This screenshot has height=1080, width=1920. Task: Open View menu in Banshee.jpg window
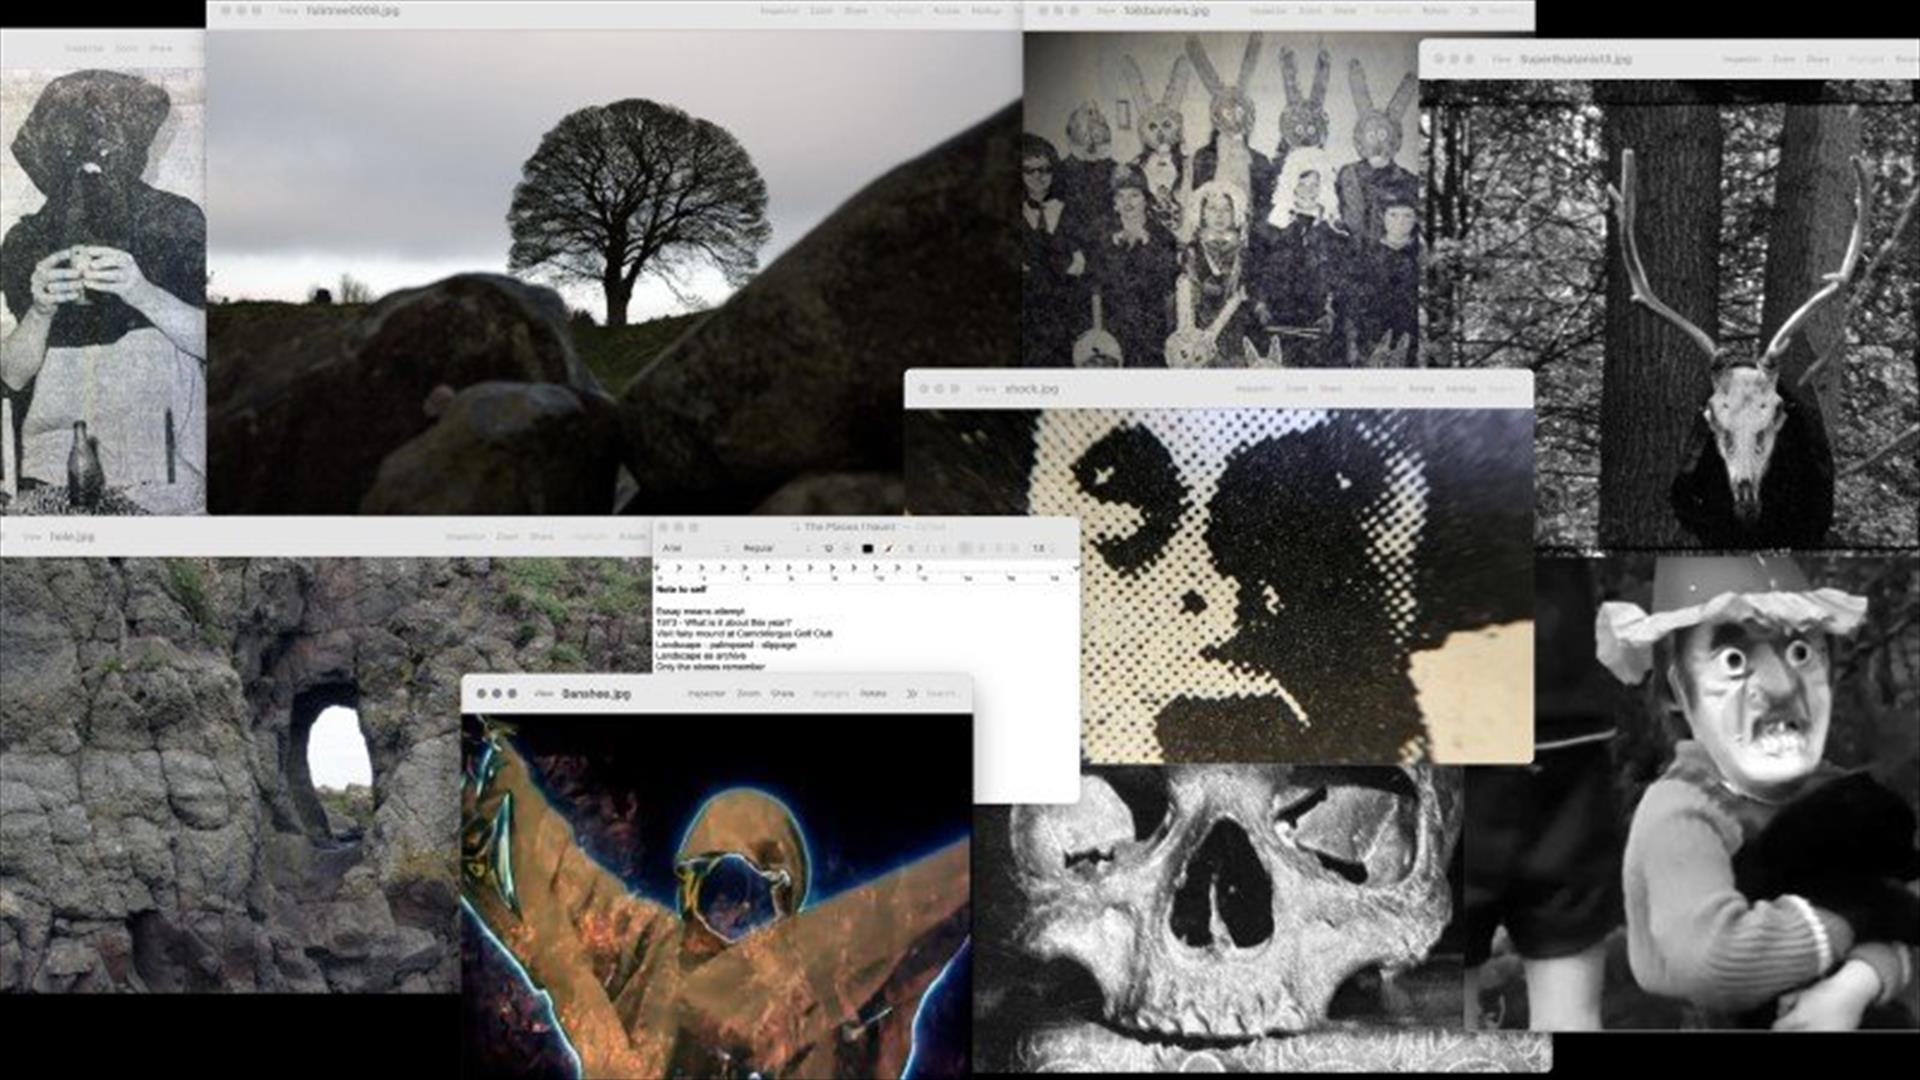point(543,693)
